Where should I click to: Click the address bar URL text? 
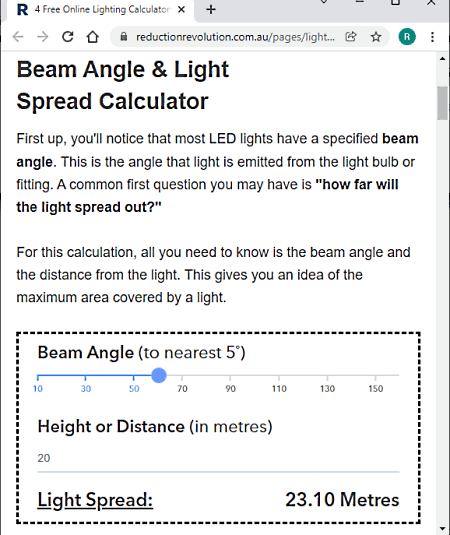(x=235, y=37)
